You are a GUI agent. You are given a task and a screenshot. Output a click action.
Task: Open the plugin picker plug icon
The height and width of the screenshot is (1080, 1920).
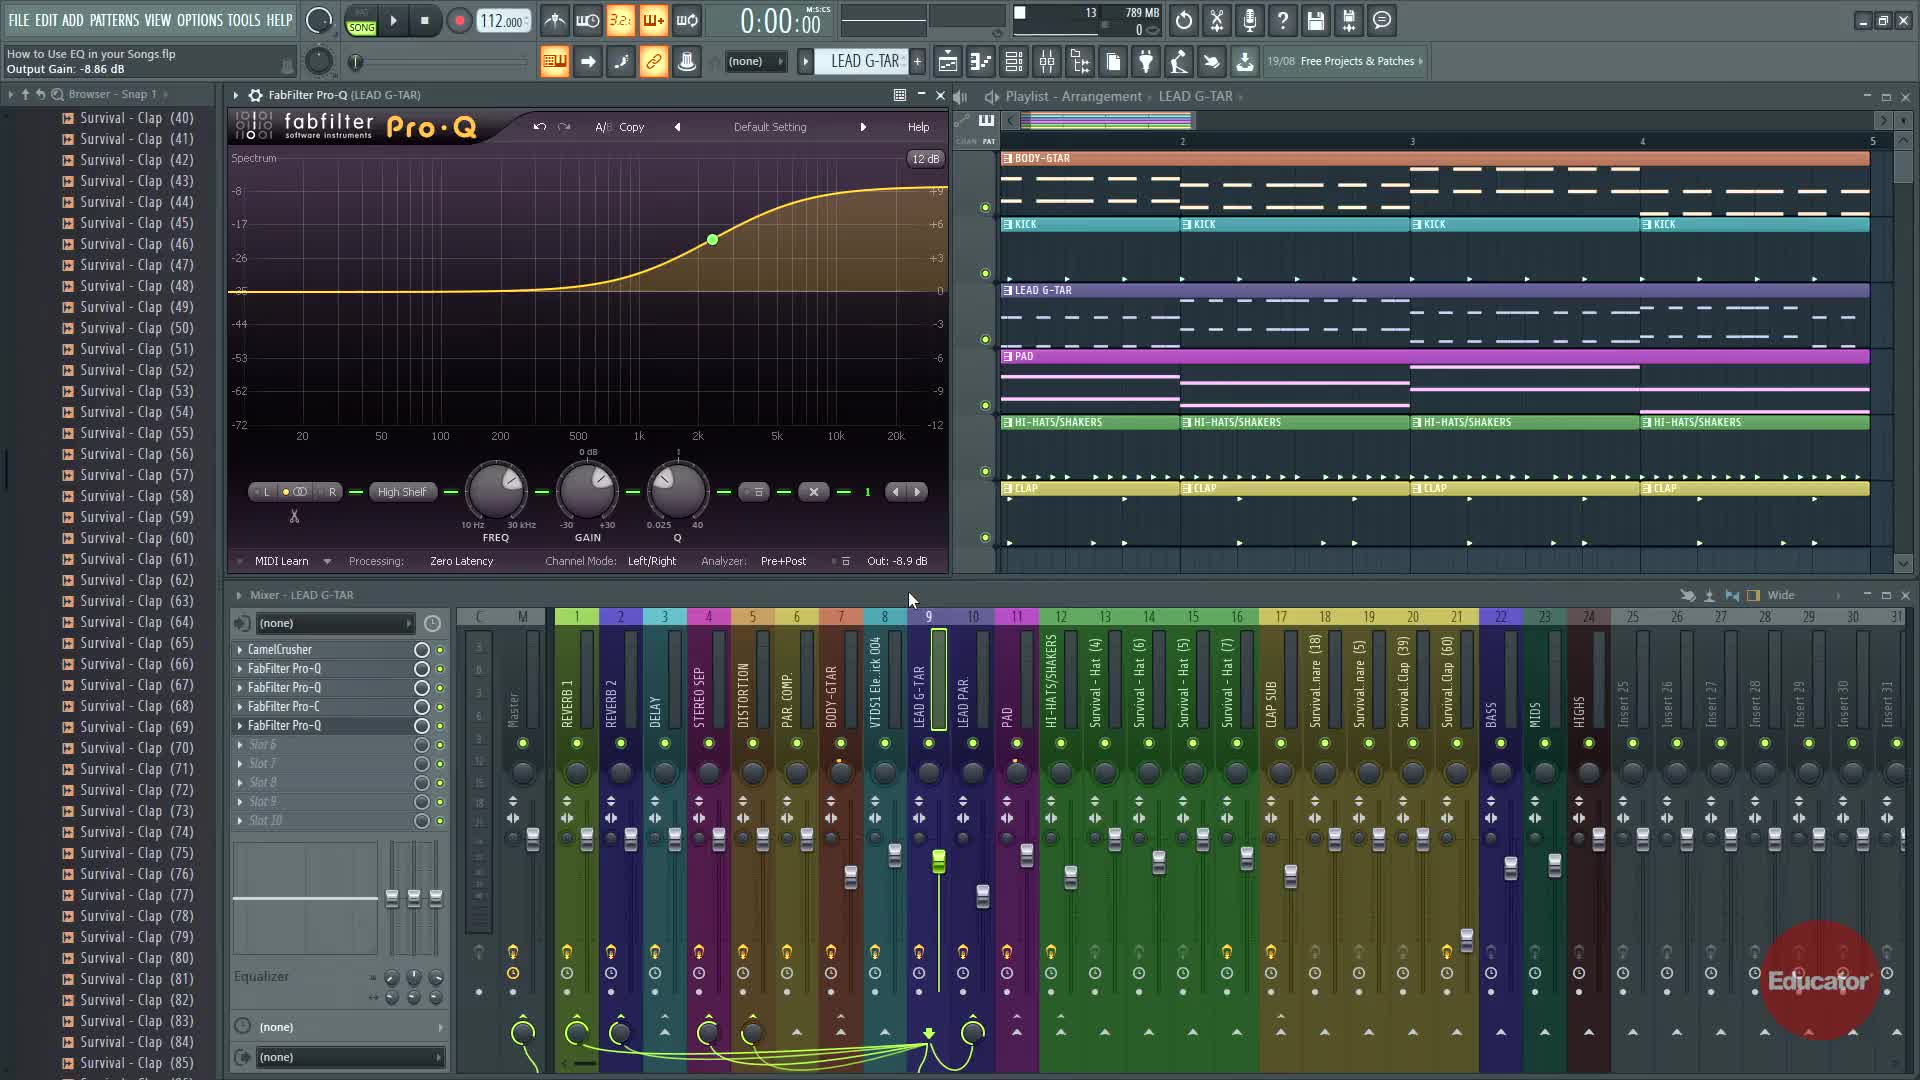click(1146, 62)
